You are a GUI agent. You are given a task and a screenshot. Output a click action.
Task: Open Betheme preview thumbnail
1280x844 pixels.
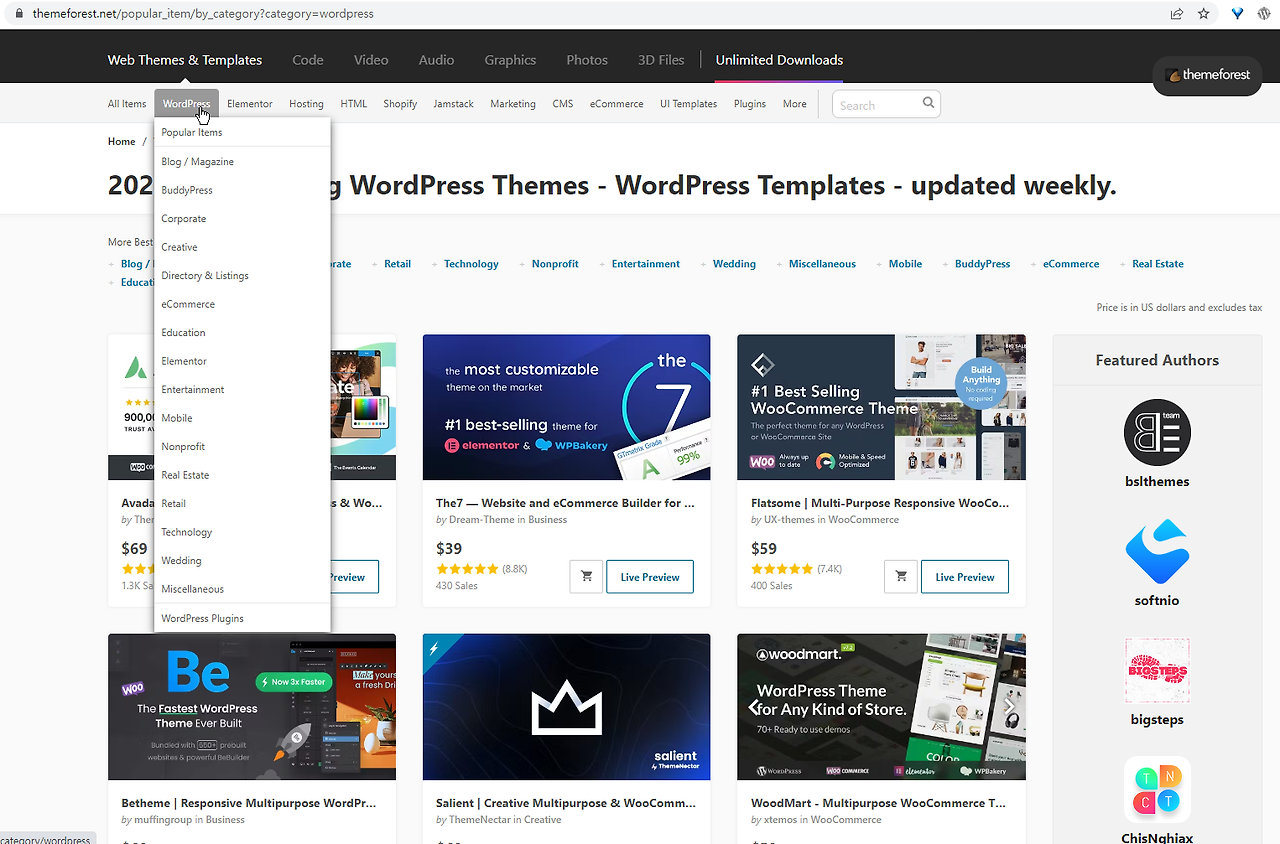252,707
